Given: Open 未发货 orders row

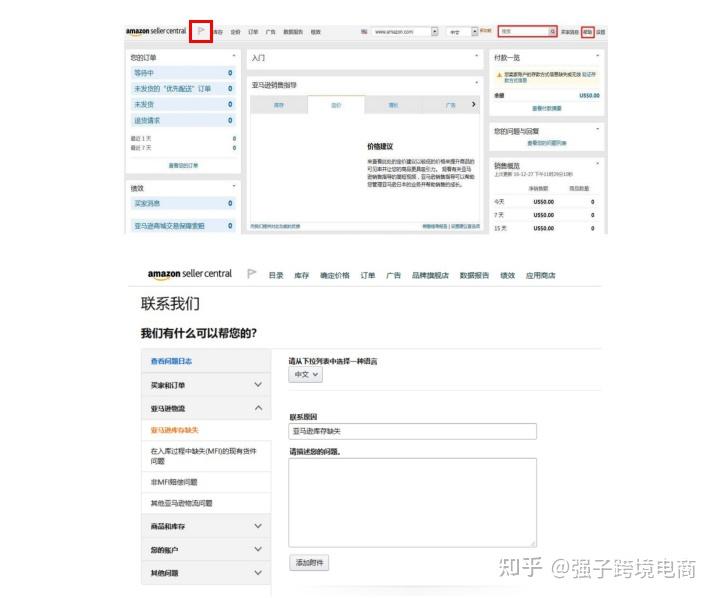Looking at the screenshot, I should tap(183, 104).
